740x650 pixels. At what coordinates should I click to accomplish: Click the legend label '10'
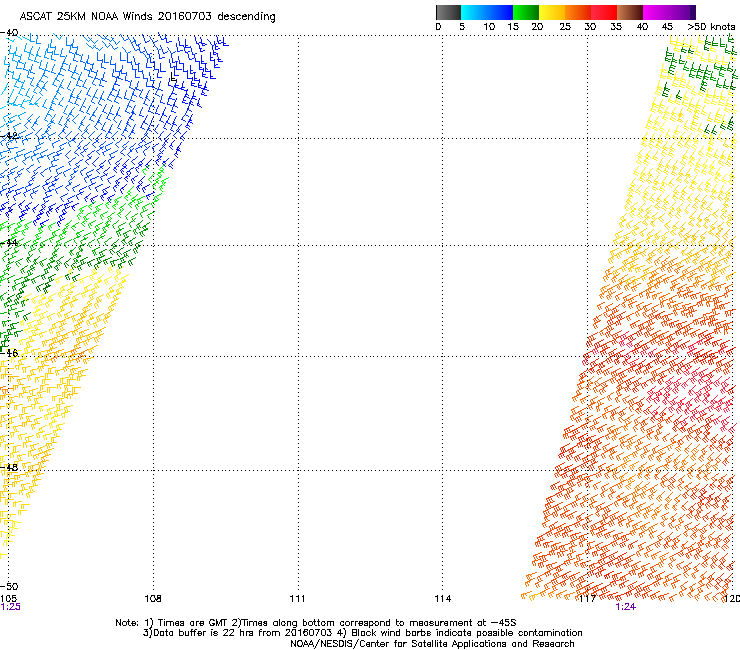tap(489, 27)
